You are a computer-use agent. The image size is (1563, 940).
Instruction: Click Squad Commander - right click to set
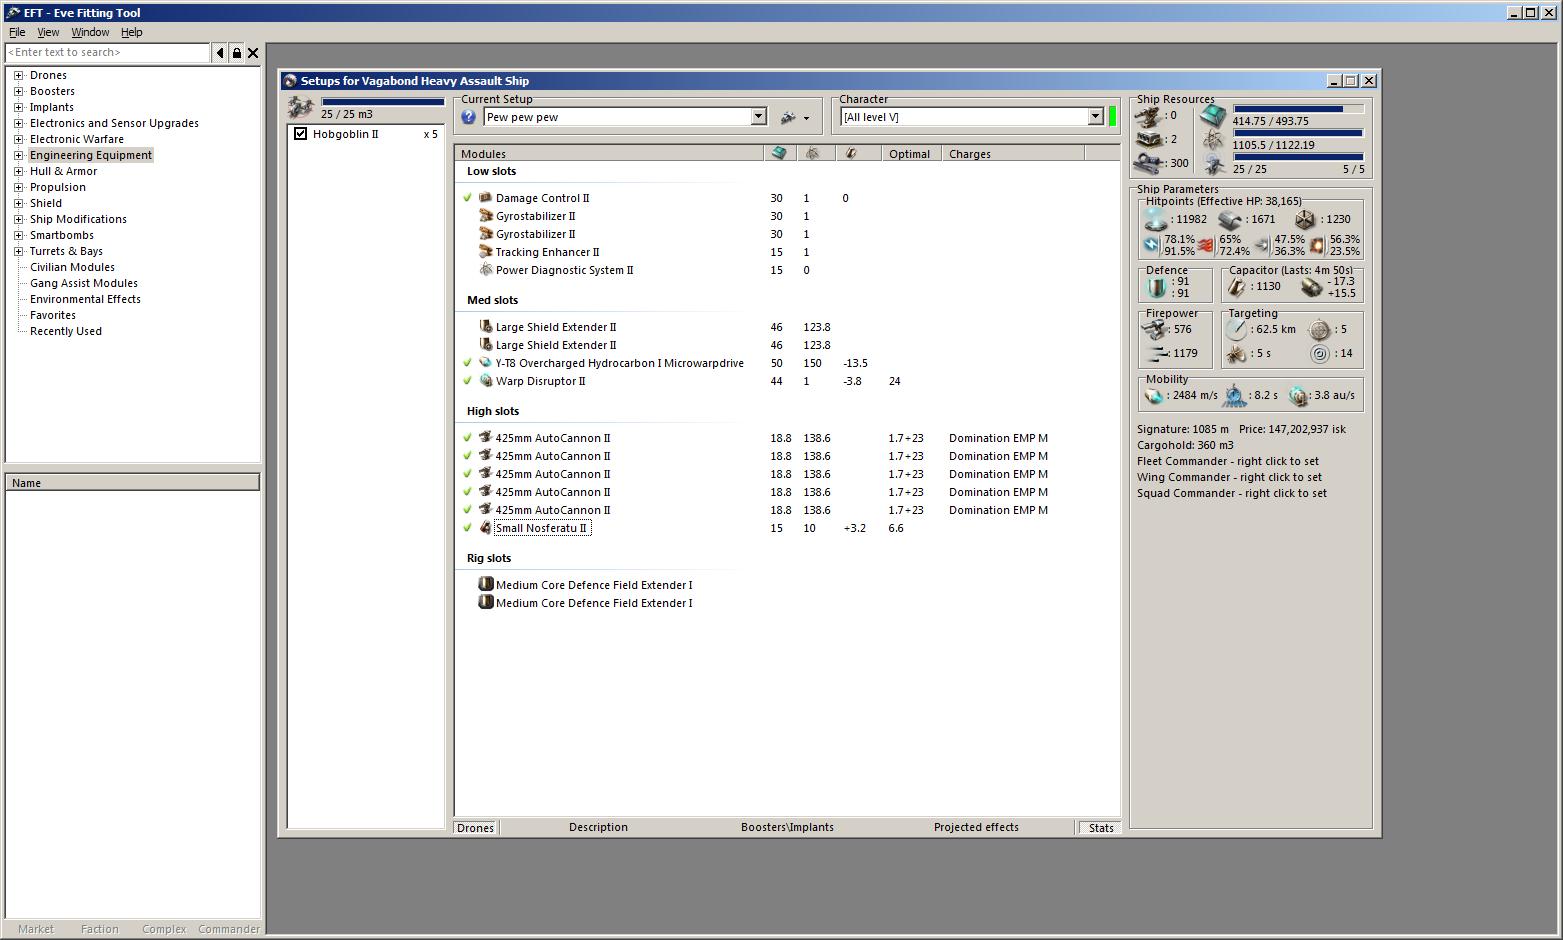point(1232,494)
